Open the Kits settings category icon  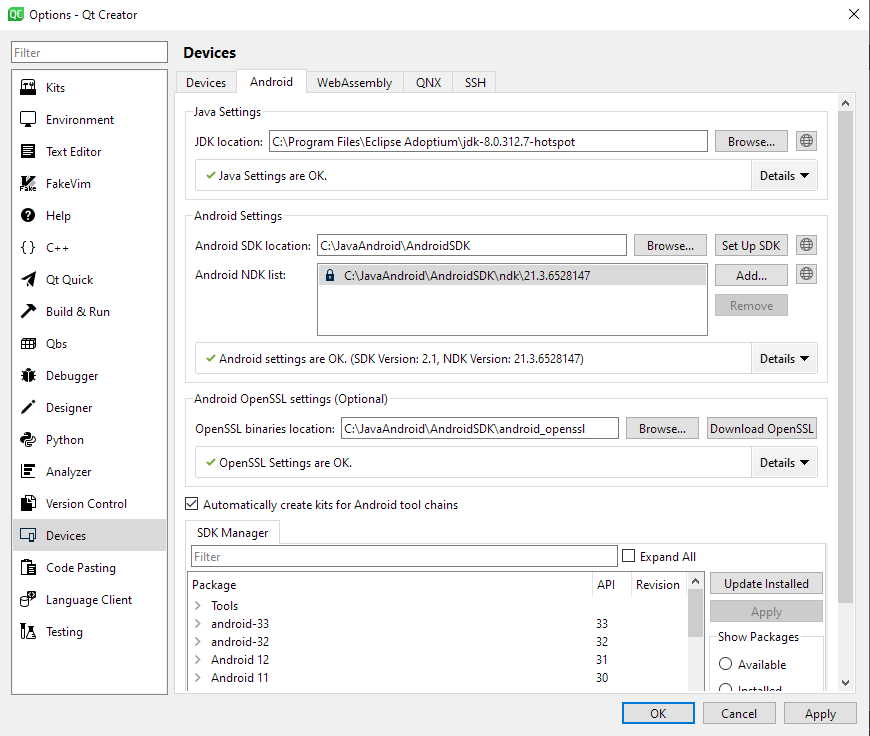[x=28, y=88]
